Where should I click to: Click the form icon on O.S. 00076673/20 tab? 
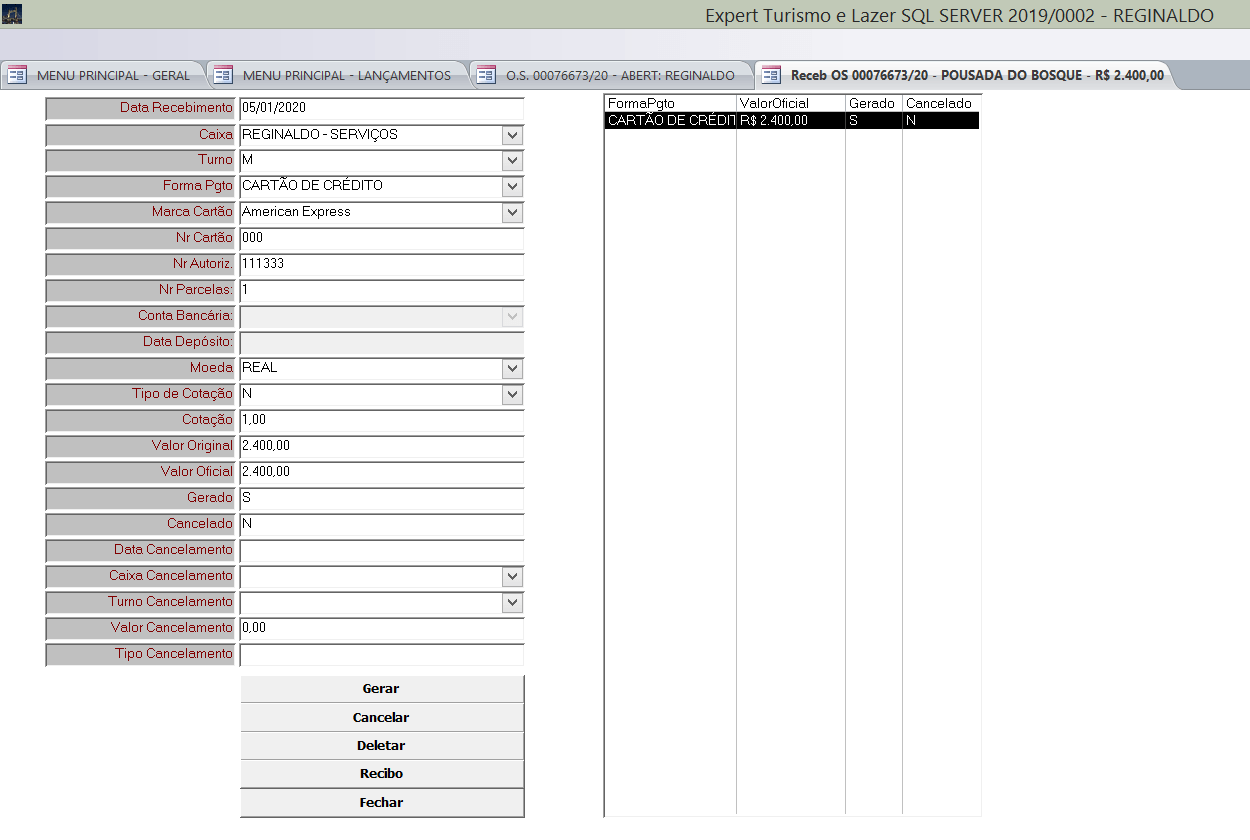(x=486, y=75)
